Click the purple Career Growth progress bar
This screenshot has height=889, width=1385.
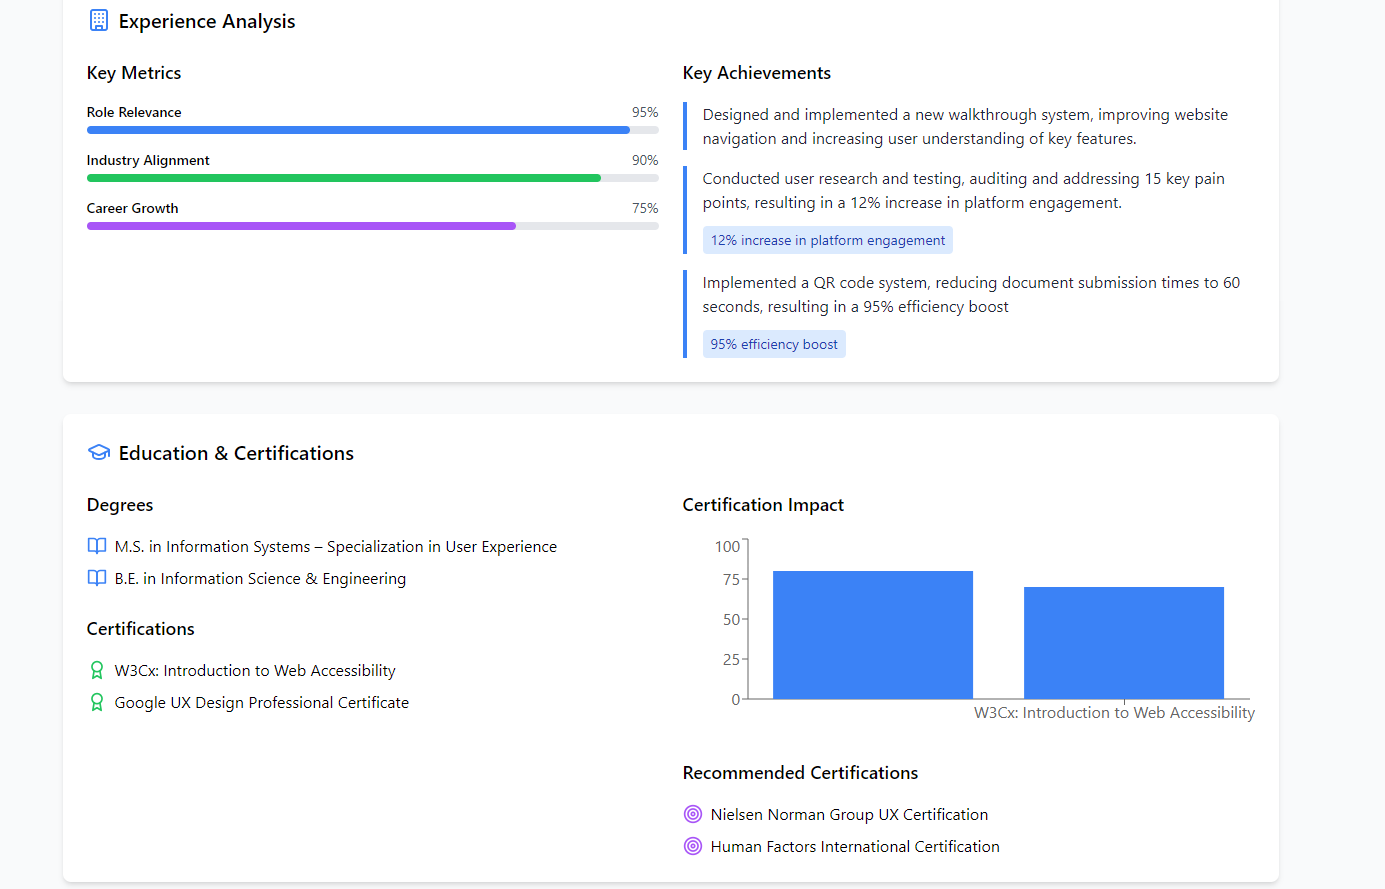(301, 226)
